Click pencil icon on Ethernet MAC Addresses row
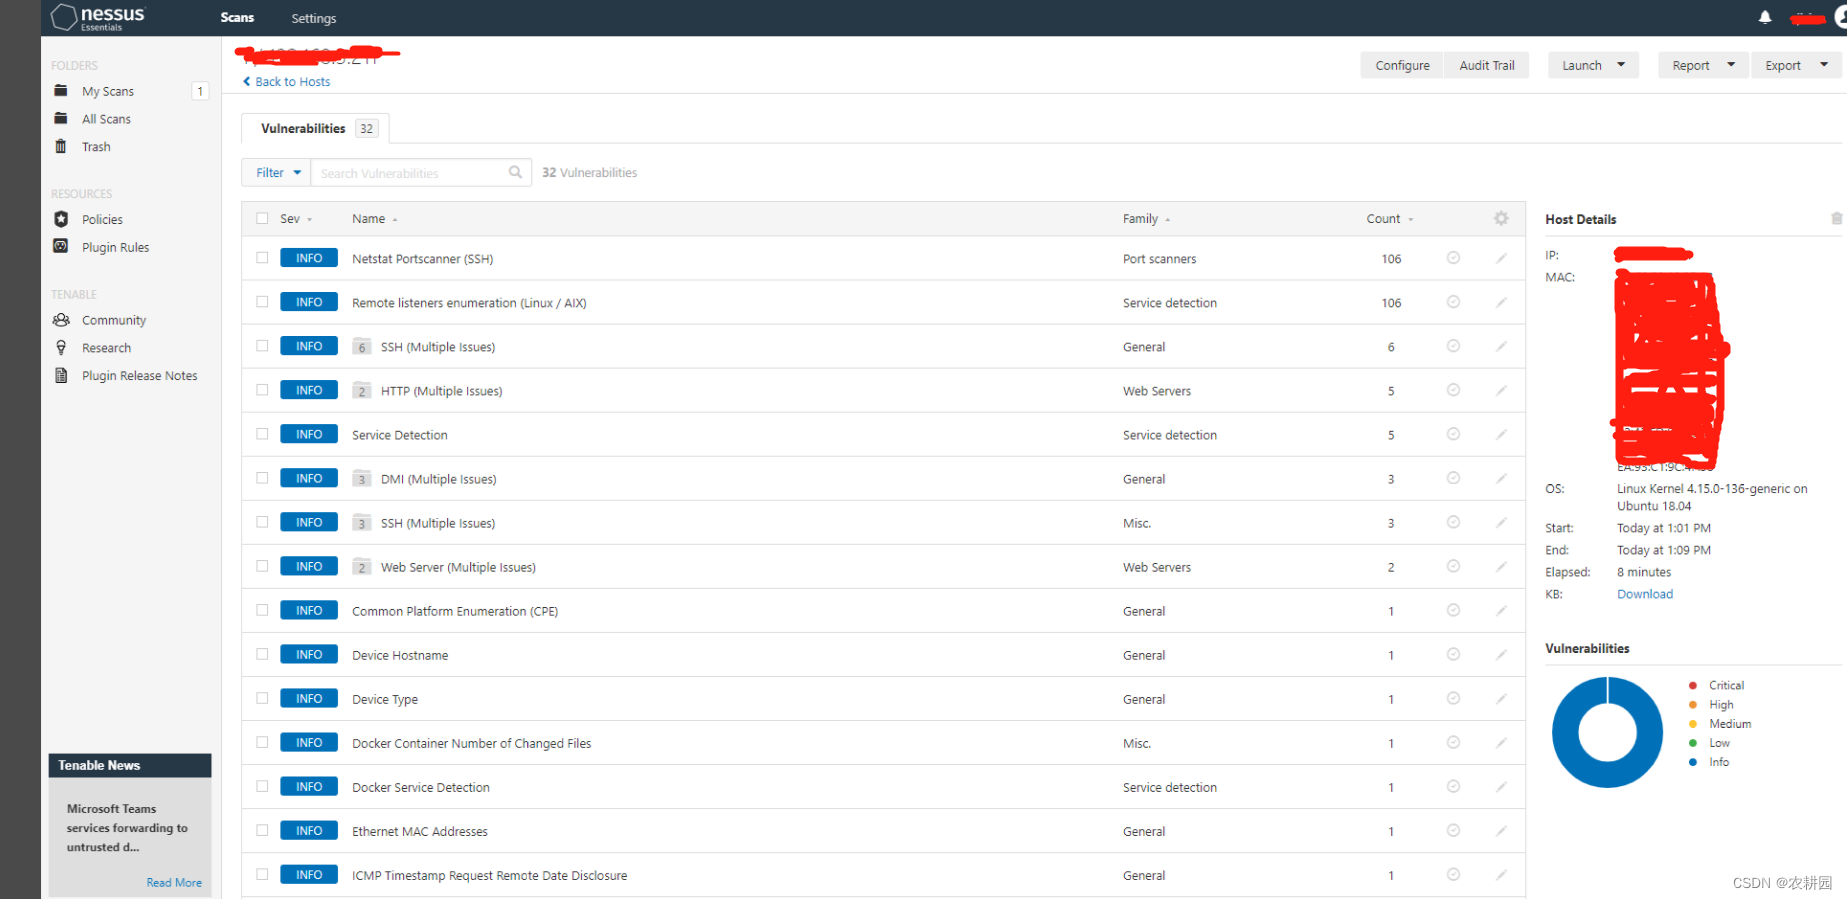This screenshot has width=1847, height=899. tap(1501, 830)
